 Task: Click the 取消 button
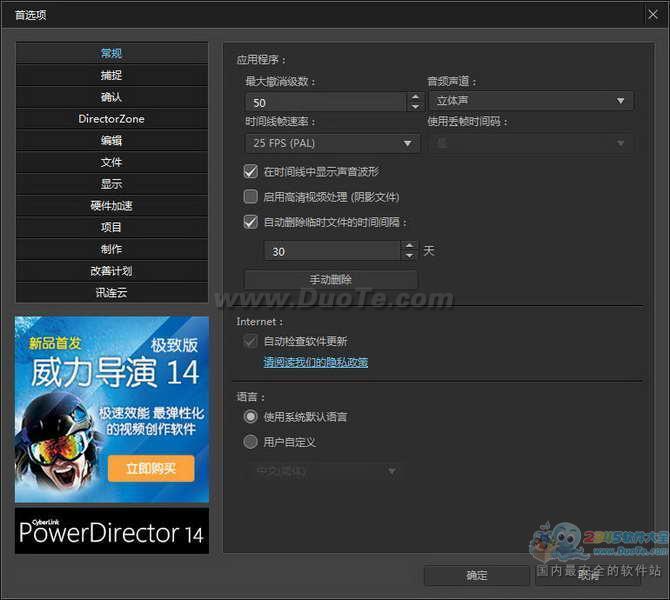tap(588, 576)
